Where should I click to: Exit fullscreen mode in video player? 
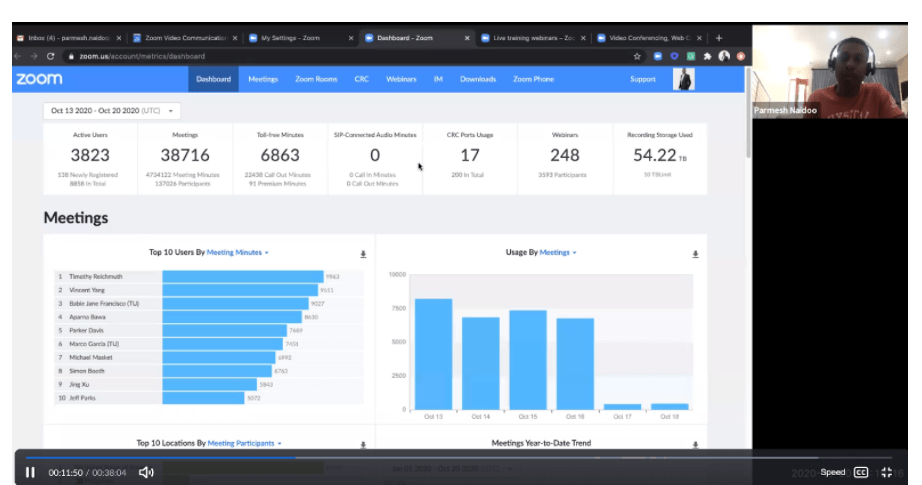point(886,472)
